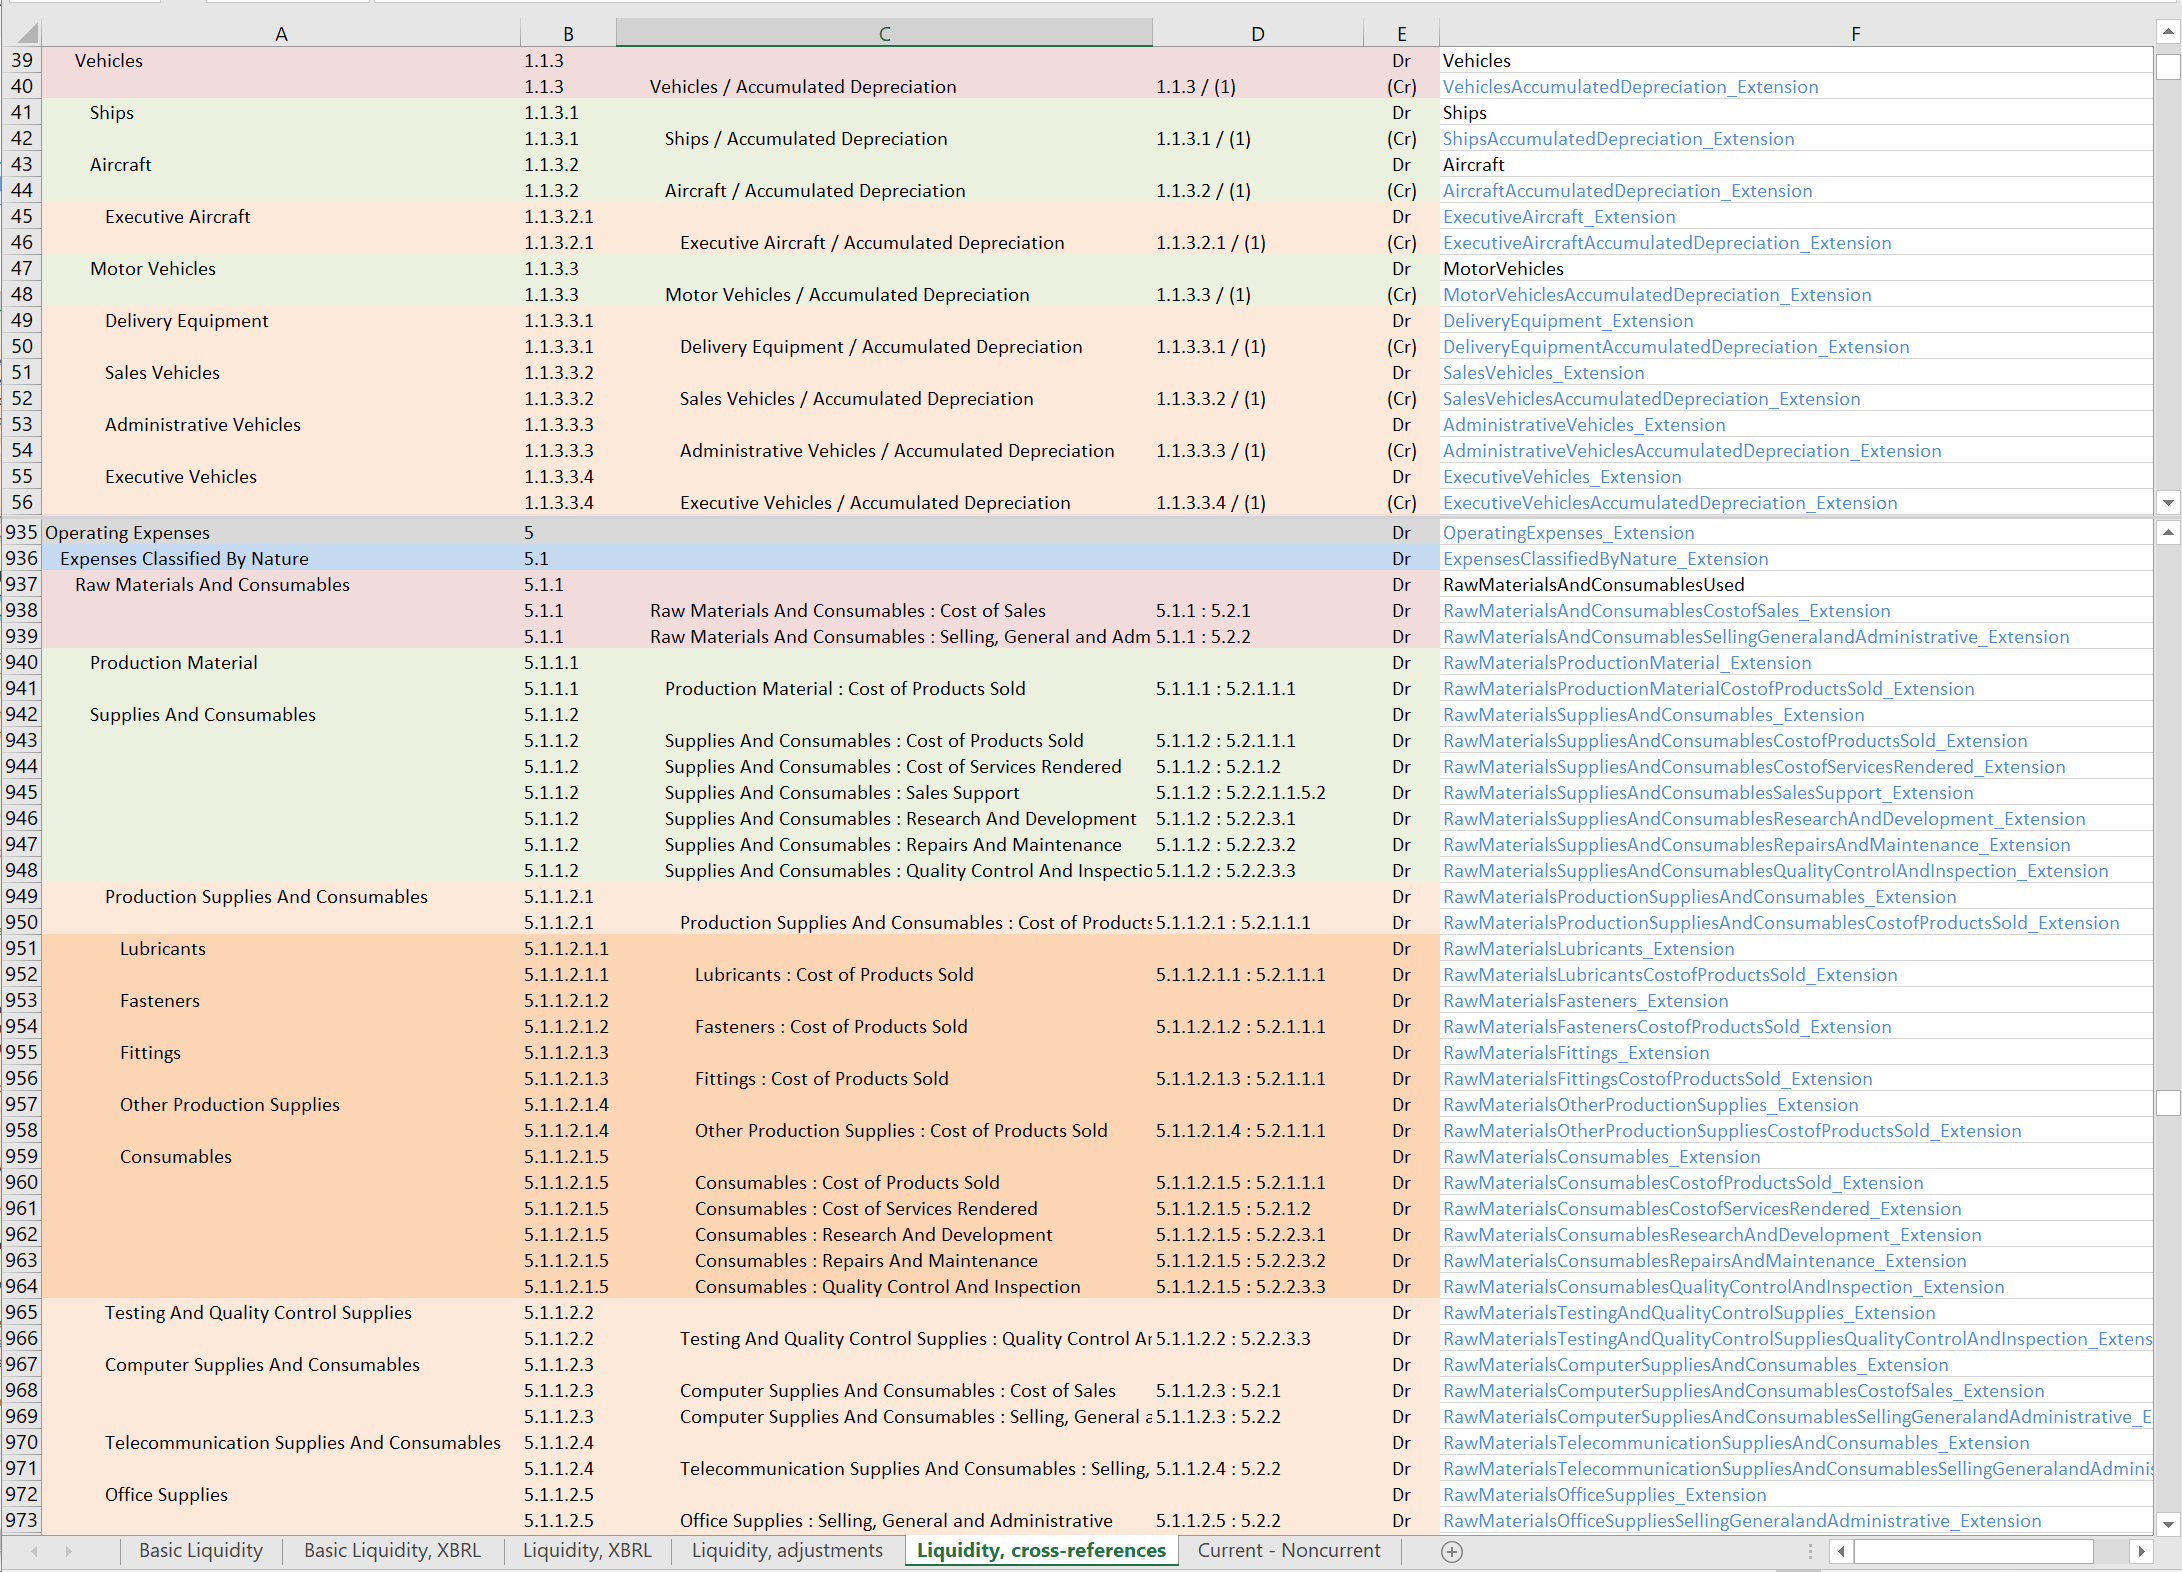Open RawMaterialsLubricants_Extension link
Screen dimensions: 2182x1572
[1588, 948]
